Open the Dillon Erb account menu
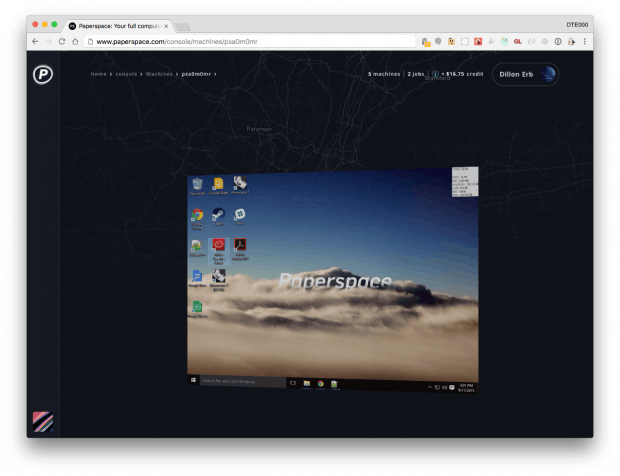This screenshot has width=620, height=476. (525, 74)
